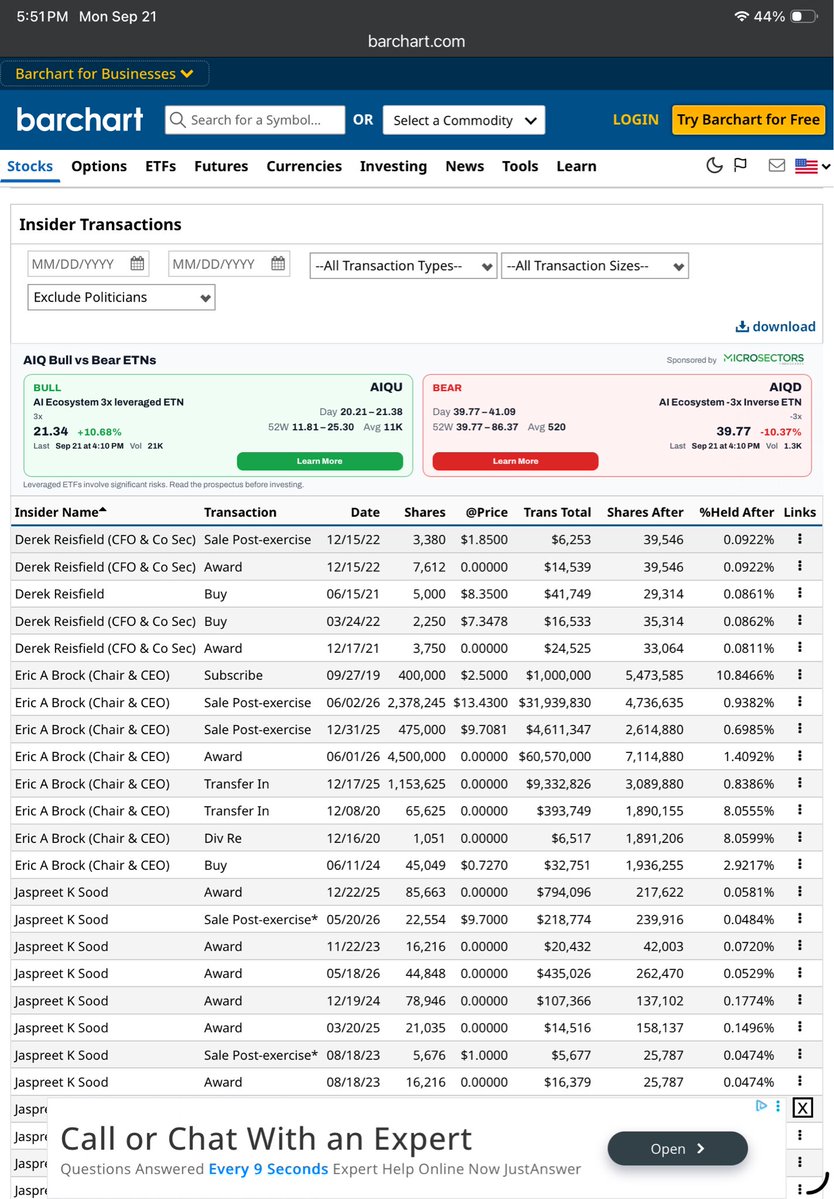Open the Exclude Politicians dropdown
The image size is (834, 1199).
[x=122, y=297]
